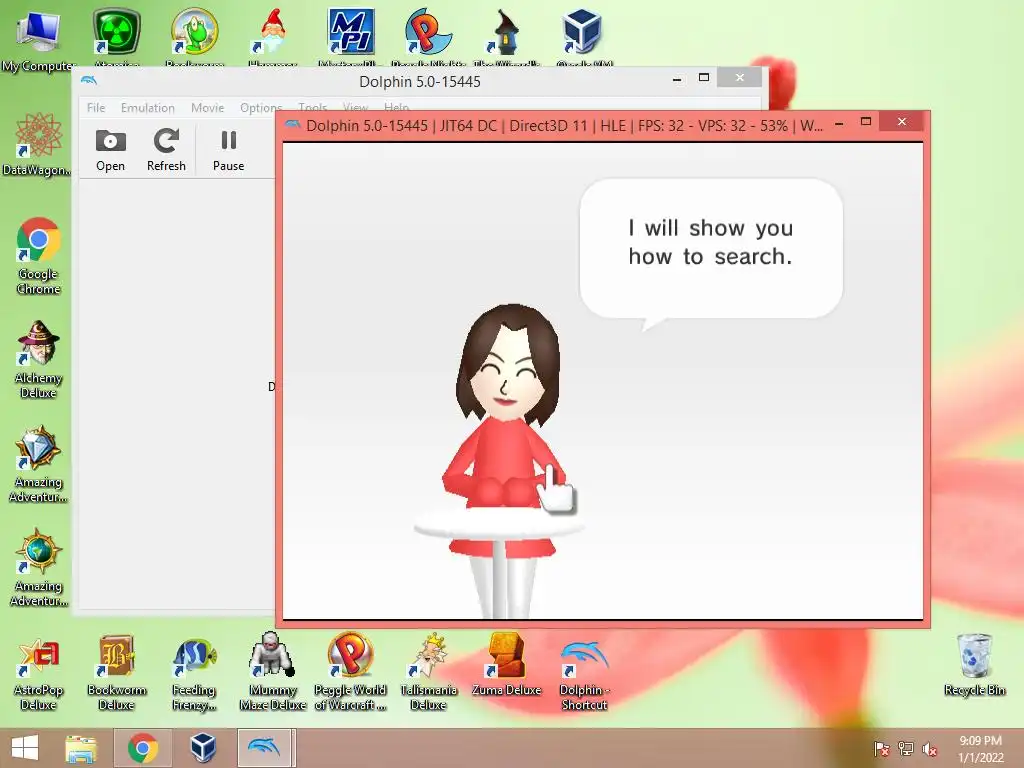Screen dimensions: 1024x768
Task: Maximize the main Dolphin 5.0-15445 window
Action: 703,78
